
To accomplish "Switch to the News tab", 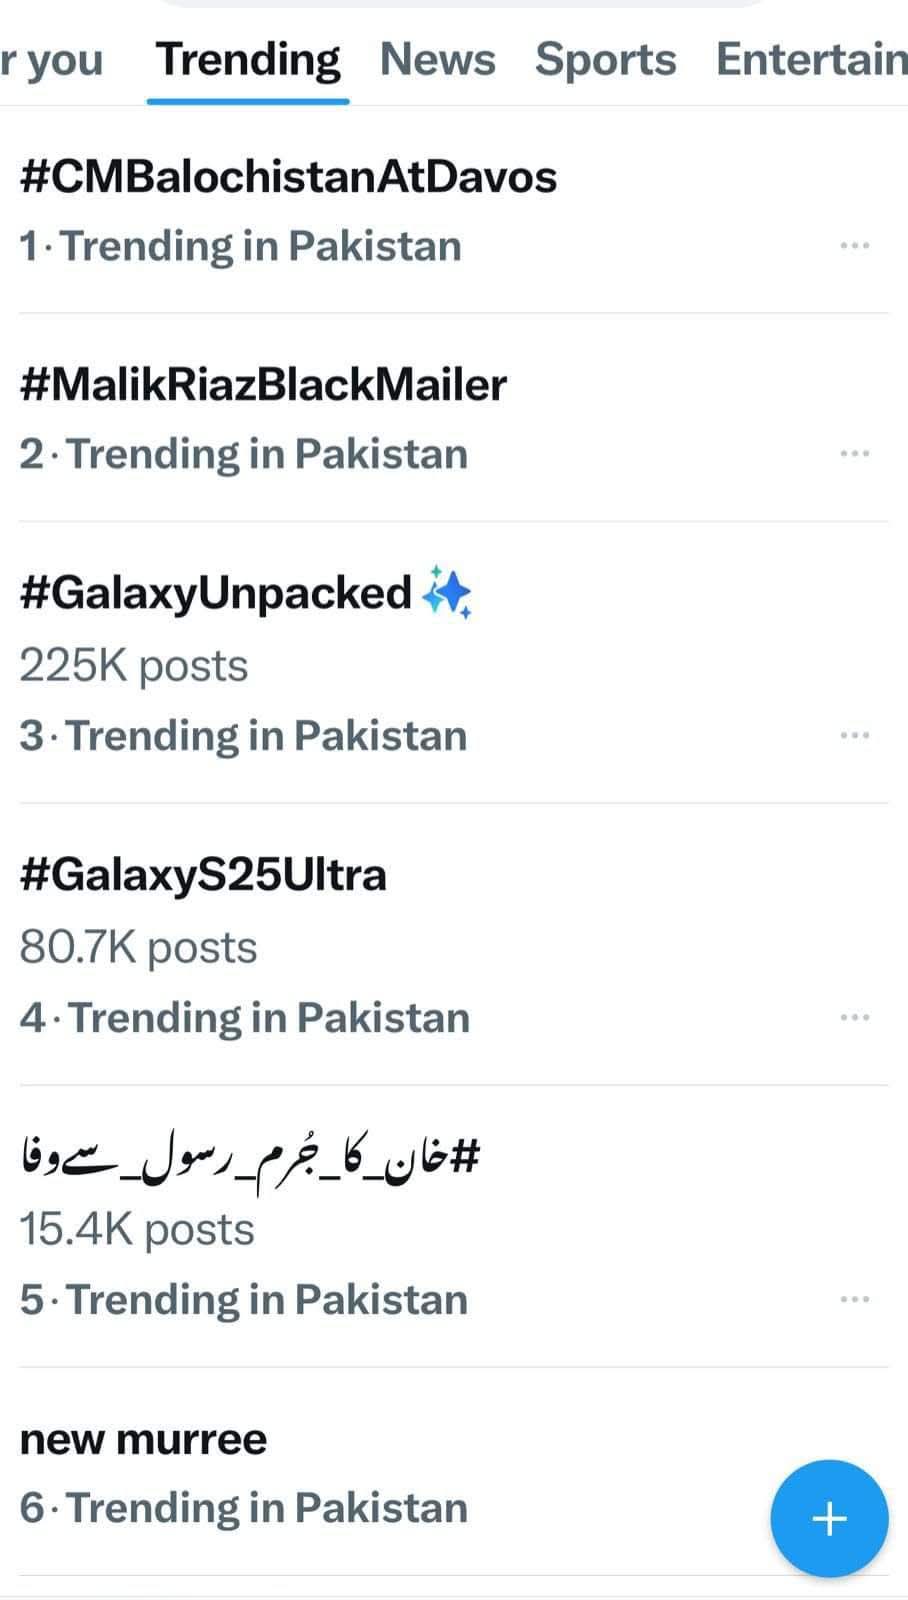I will click(437, 60).
